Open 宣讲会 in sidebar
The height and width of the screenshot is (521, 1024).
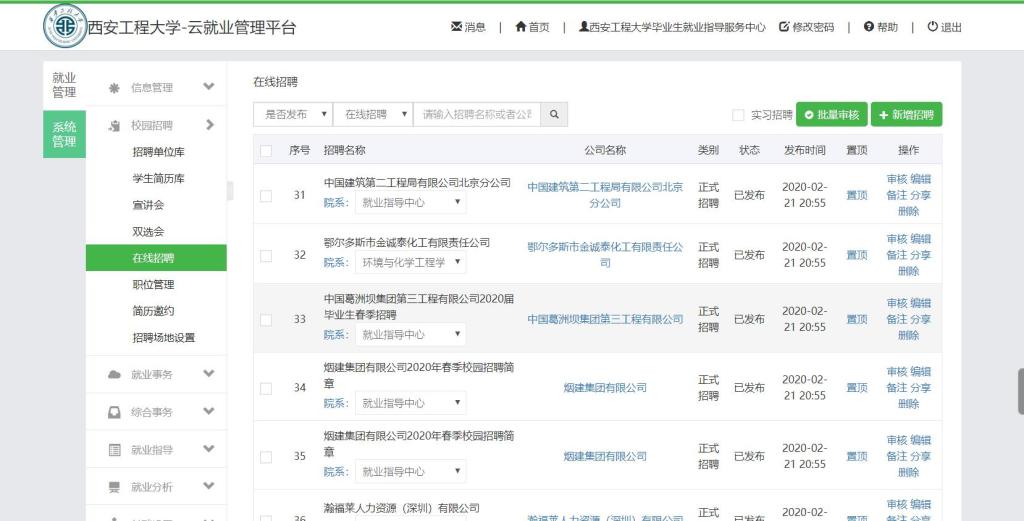coord(148,205)
